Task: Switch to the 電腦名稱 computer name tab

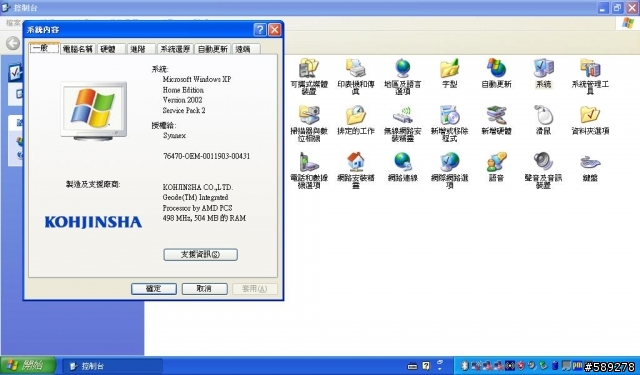Action: pyautogui.click(x=78, y=49)
